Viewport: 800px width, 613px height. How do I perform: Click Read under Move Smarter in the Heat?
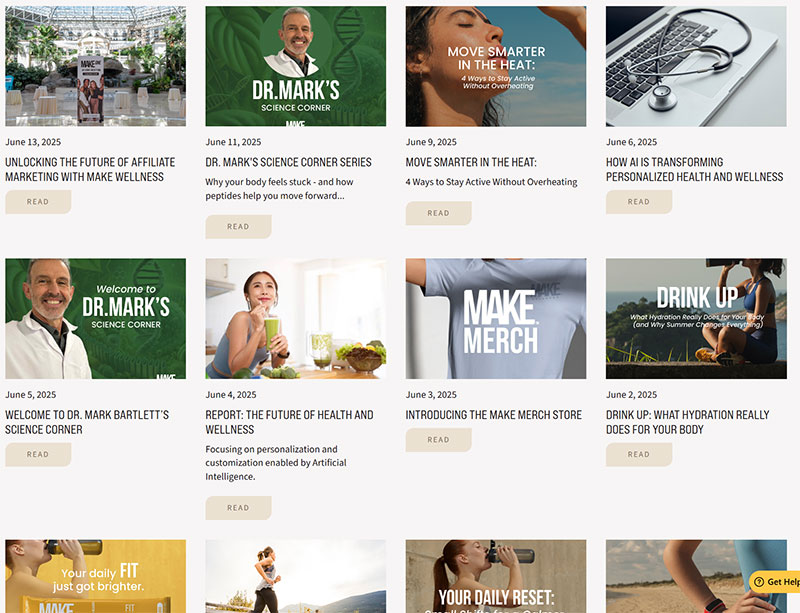tap(439, 213)
